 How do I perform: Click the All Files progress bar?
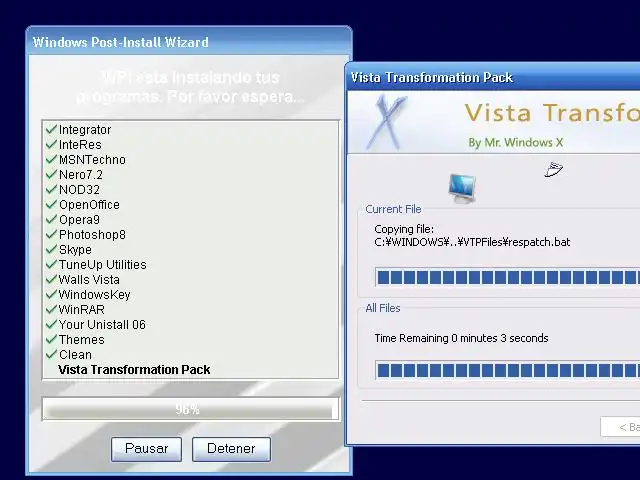click(507, 370)
